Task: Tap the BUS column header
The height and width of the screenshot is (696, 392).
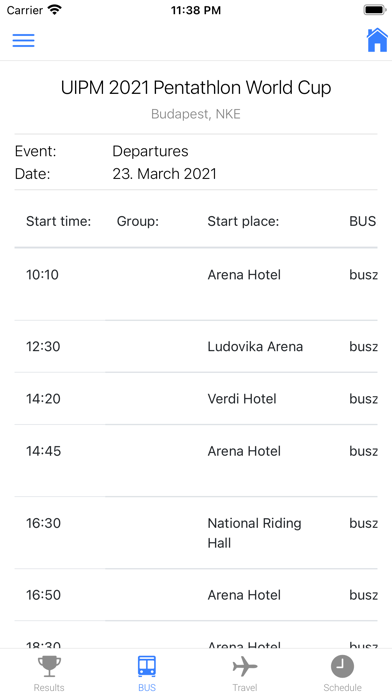Action: click(x=363, y=221)
